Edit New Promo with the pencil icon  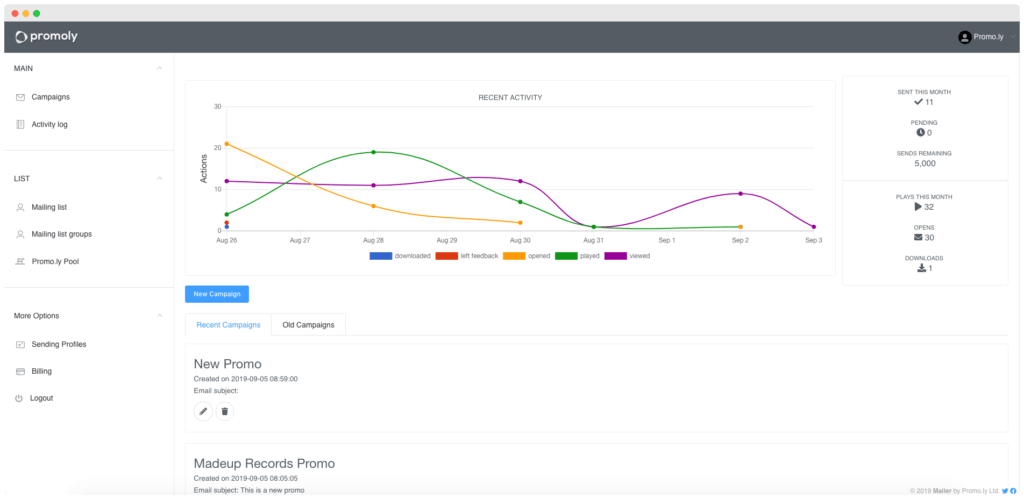pos(203,411)
